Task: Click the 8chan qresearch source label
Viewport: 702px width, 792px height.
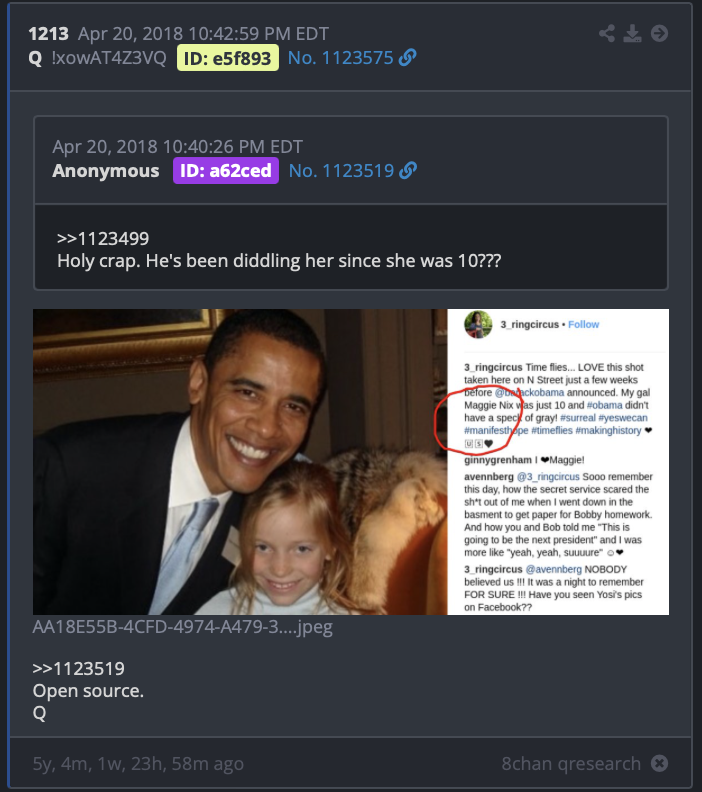Action: (x=571, y=763)
